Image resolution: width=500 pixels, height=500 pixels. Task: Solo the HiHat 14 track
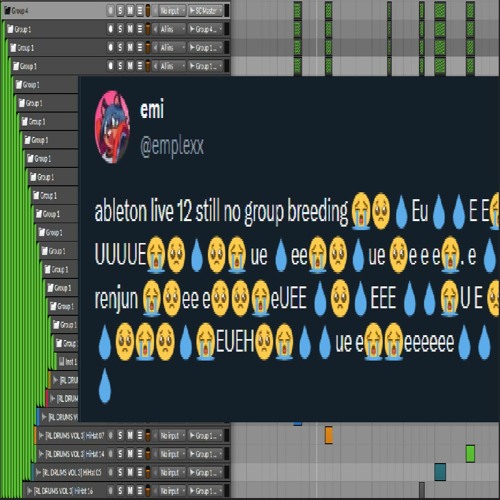click(120, 454)
